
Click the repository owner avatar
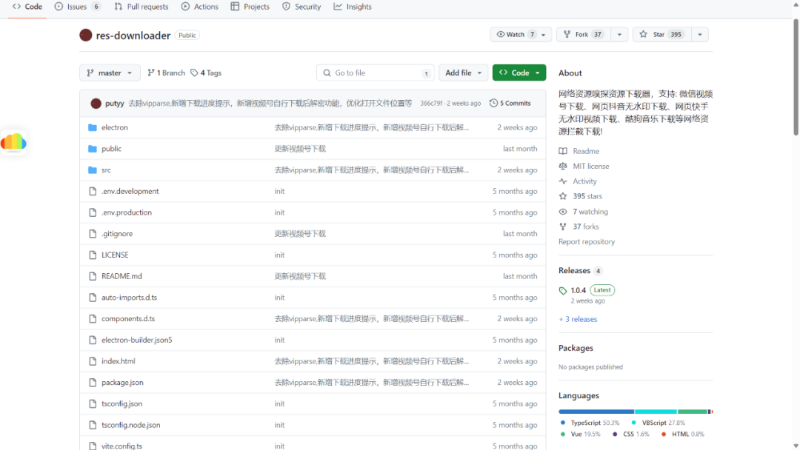pos(86,35)
